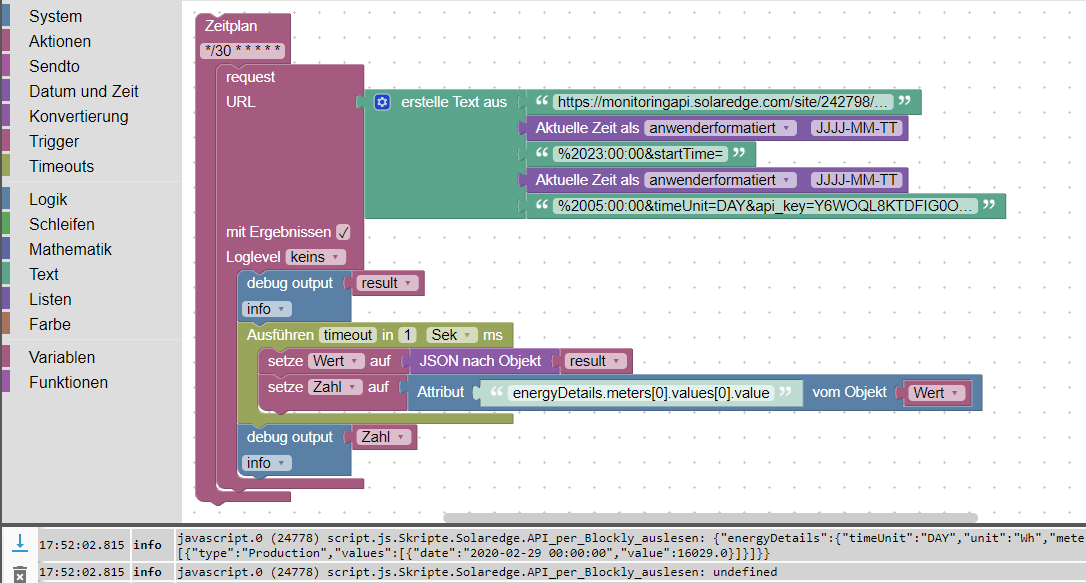
Task: Click the horizontal workspace scrollbar
Action: (x=710, y=517)
